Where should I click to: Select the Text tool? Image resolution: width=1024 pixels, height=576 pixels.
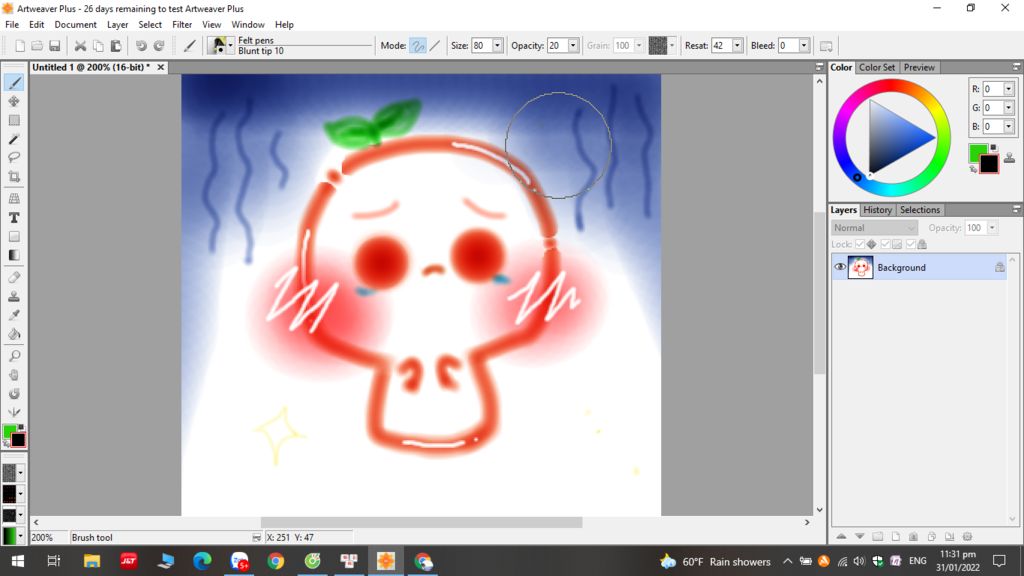pos(14,217)
